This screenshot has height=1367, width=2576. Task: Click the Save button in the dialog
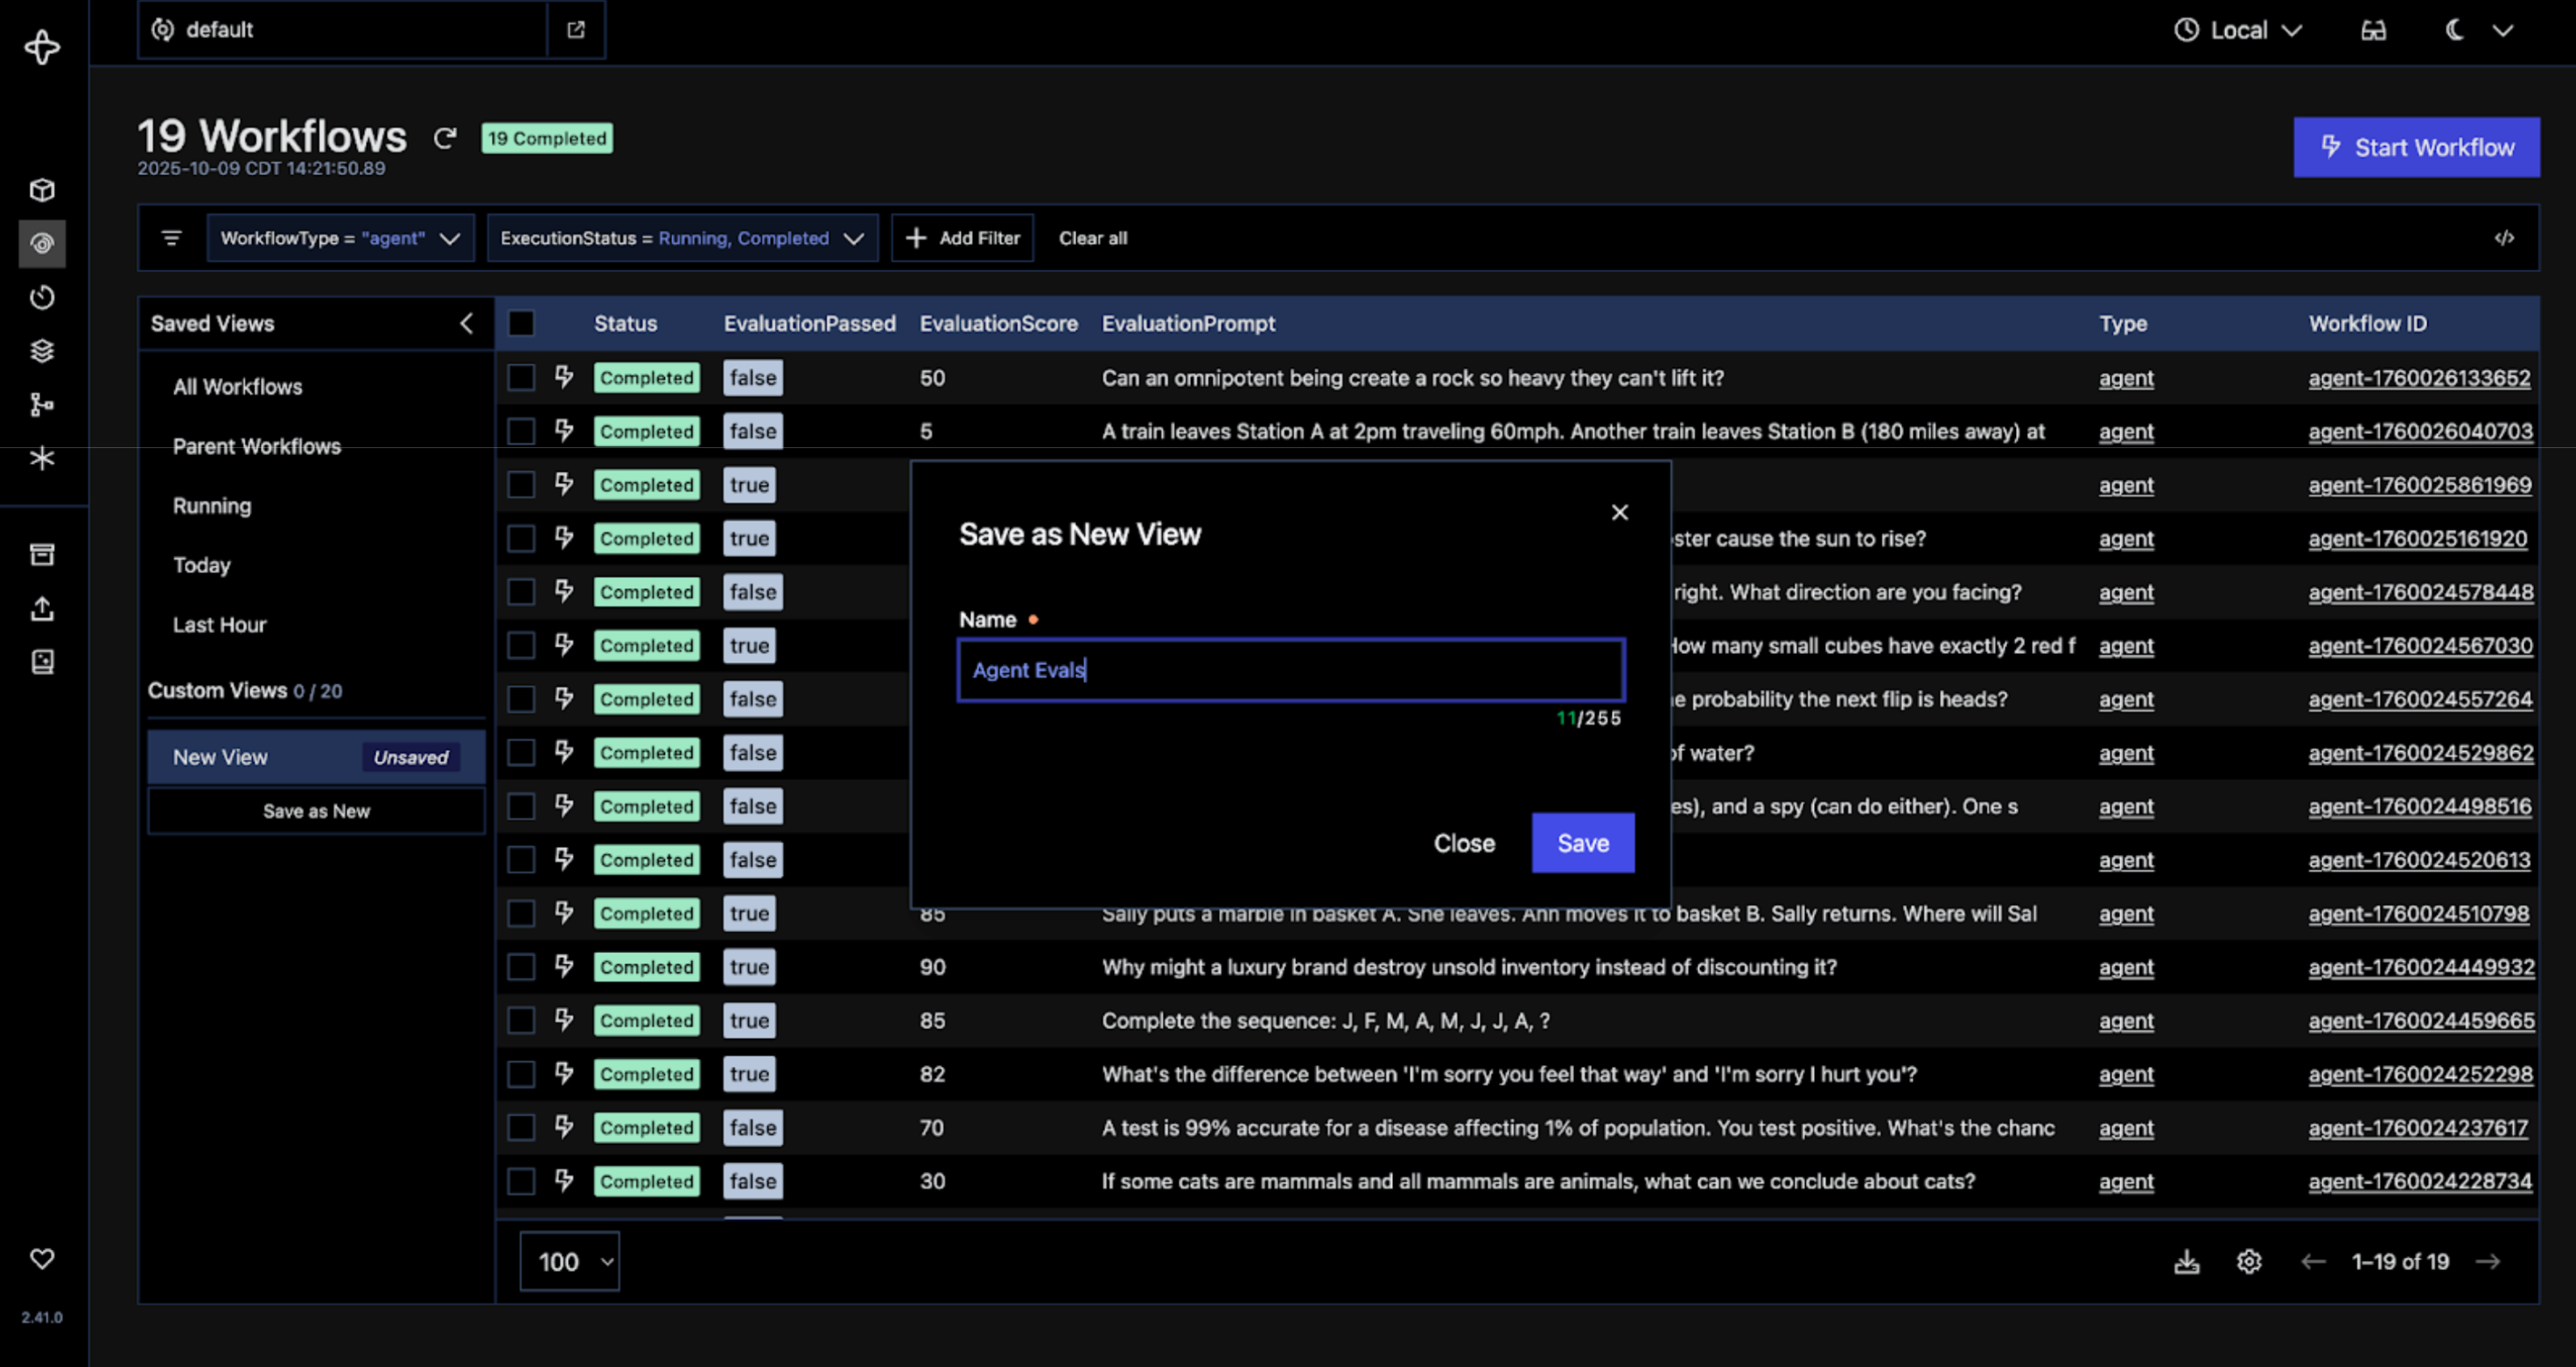[x=1582, y=843]
